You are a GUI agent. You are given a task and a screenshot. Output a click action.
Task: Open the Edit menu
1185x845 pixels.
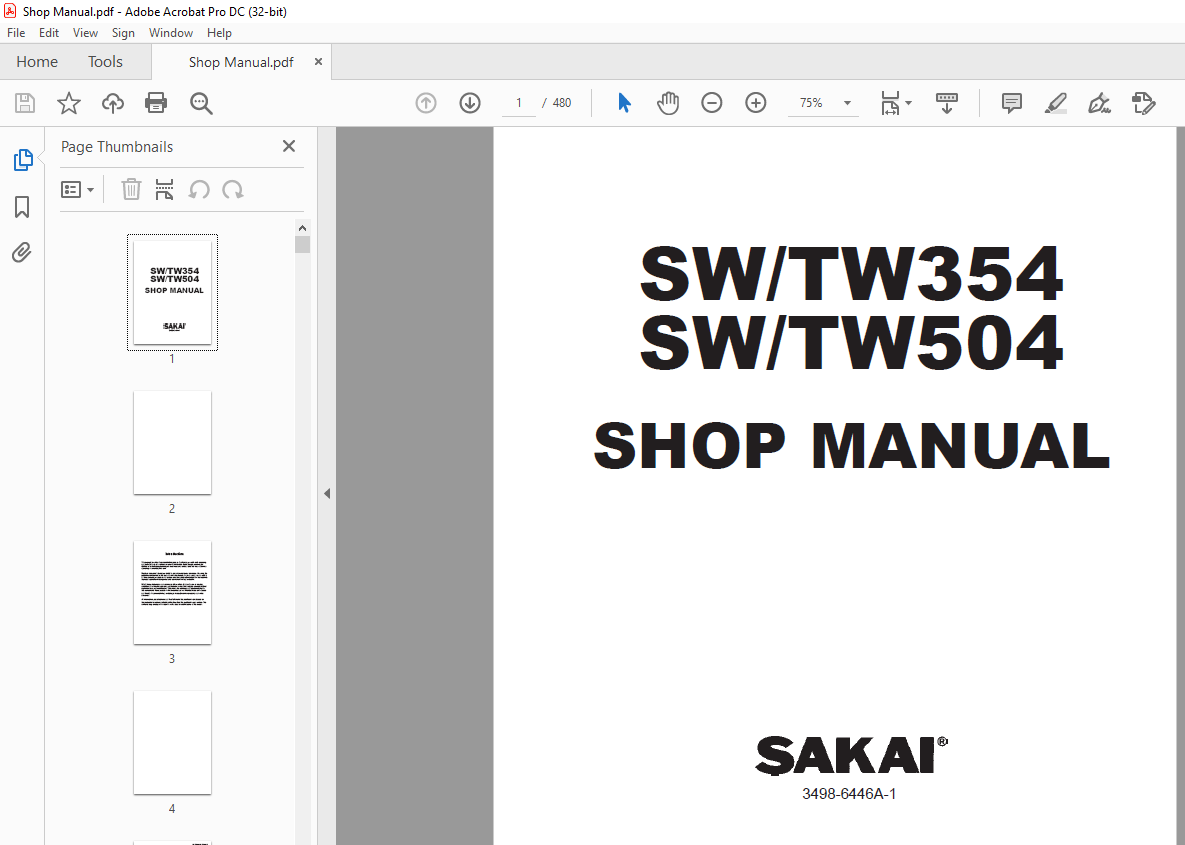click(x=49, y=32)
